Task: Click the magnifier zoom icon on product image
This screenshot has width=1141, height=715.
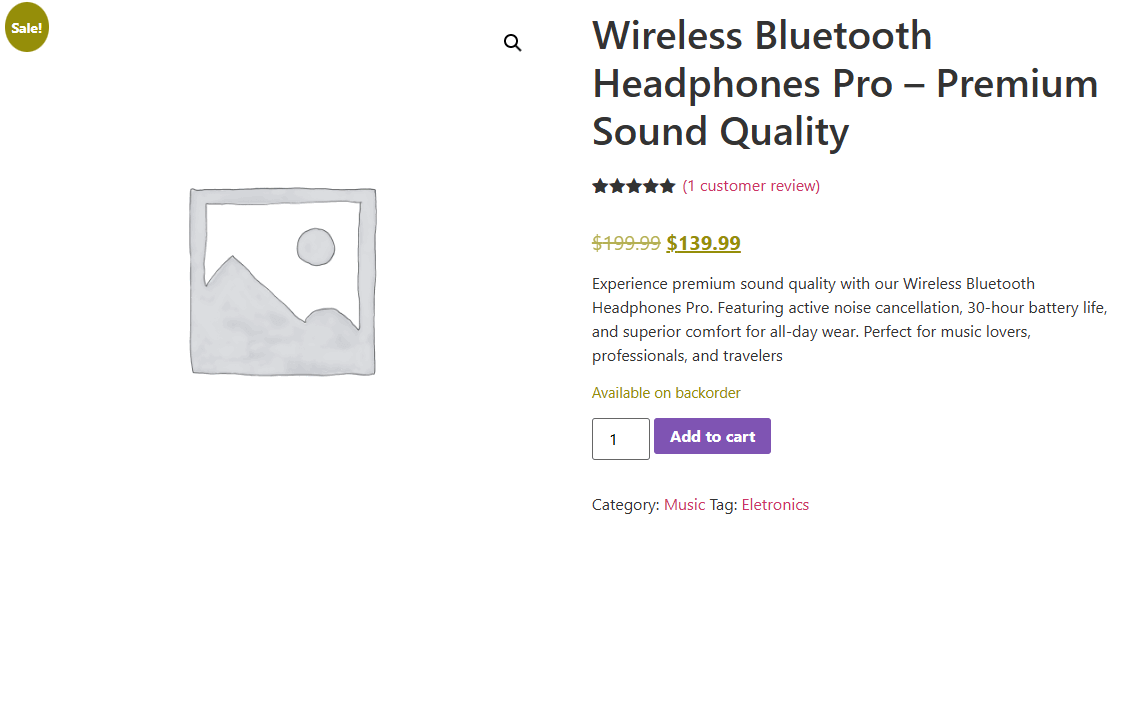Action: point(513,43)
